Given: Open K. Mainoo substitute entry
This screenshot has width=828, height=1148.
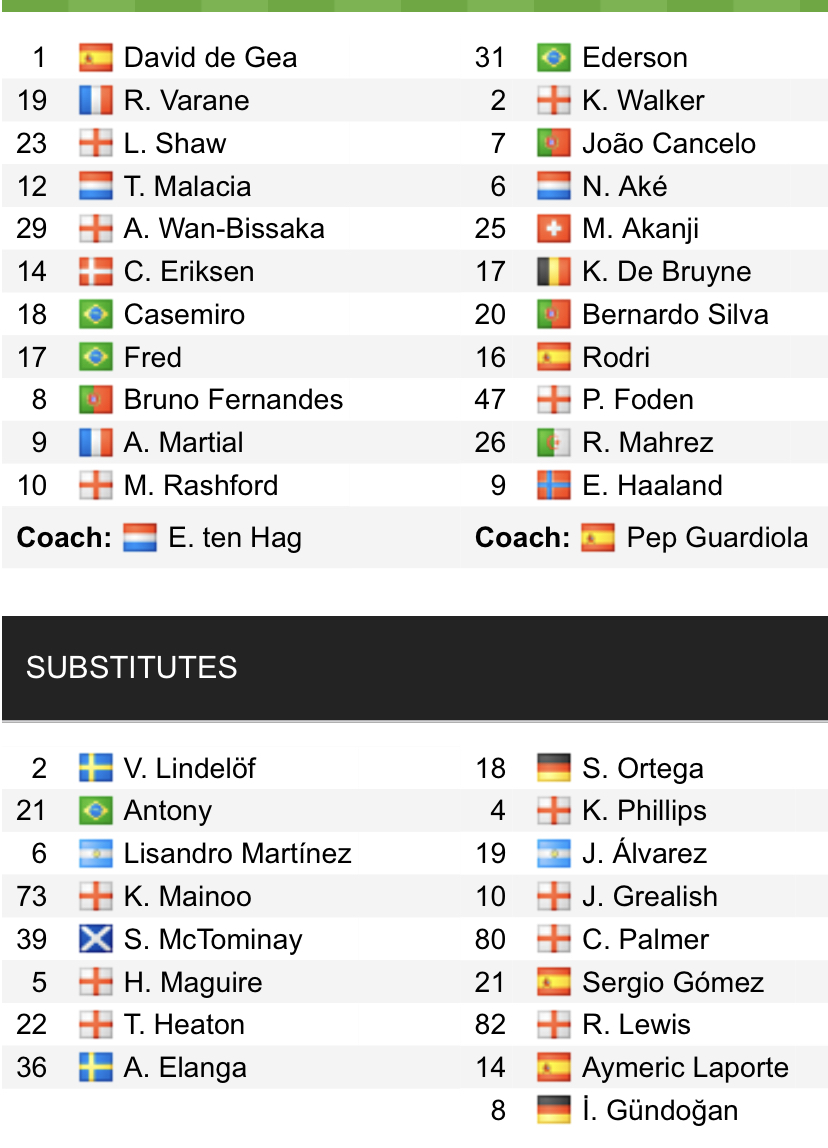Looking at the screenshot, I should pos(187,897).
